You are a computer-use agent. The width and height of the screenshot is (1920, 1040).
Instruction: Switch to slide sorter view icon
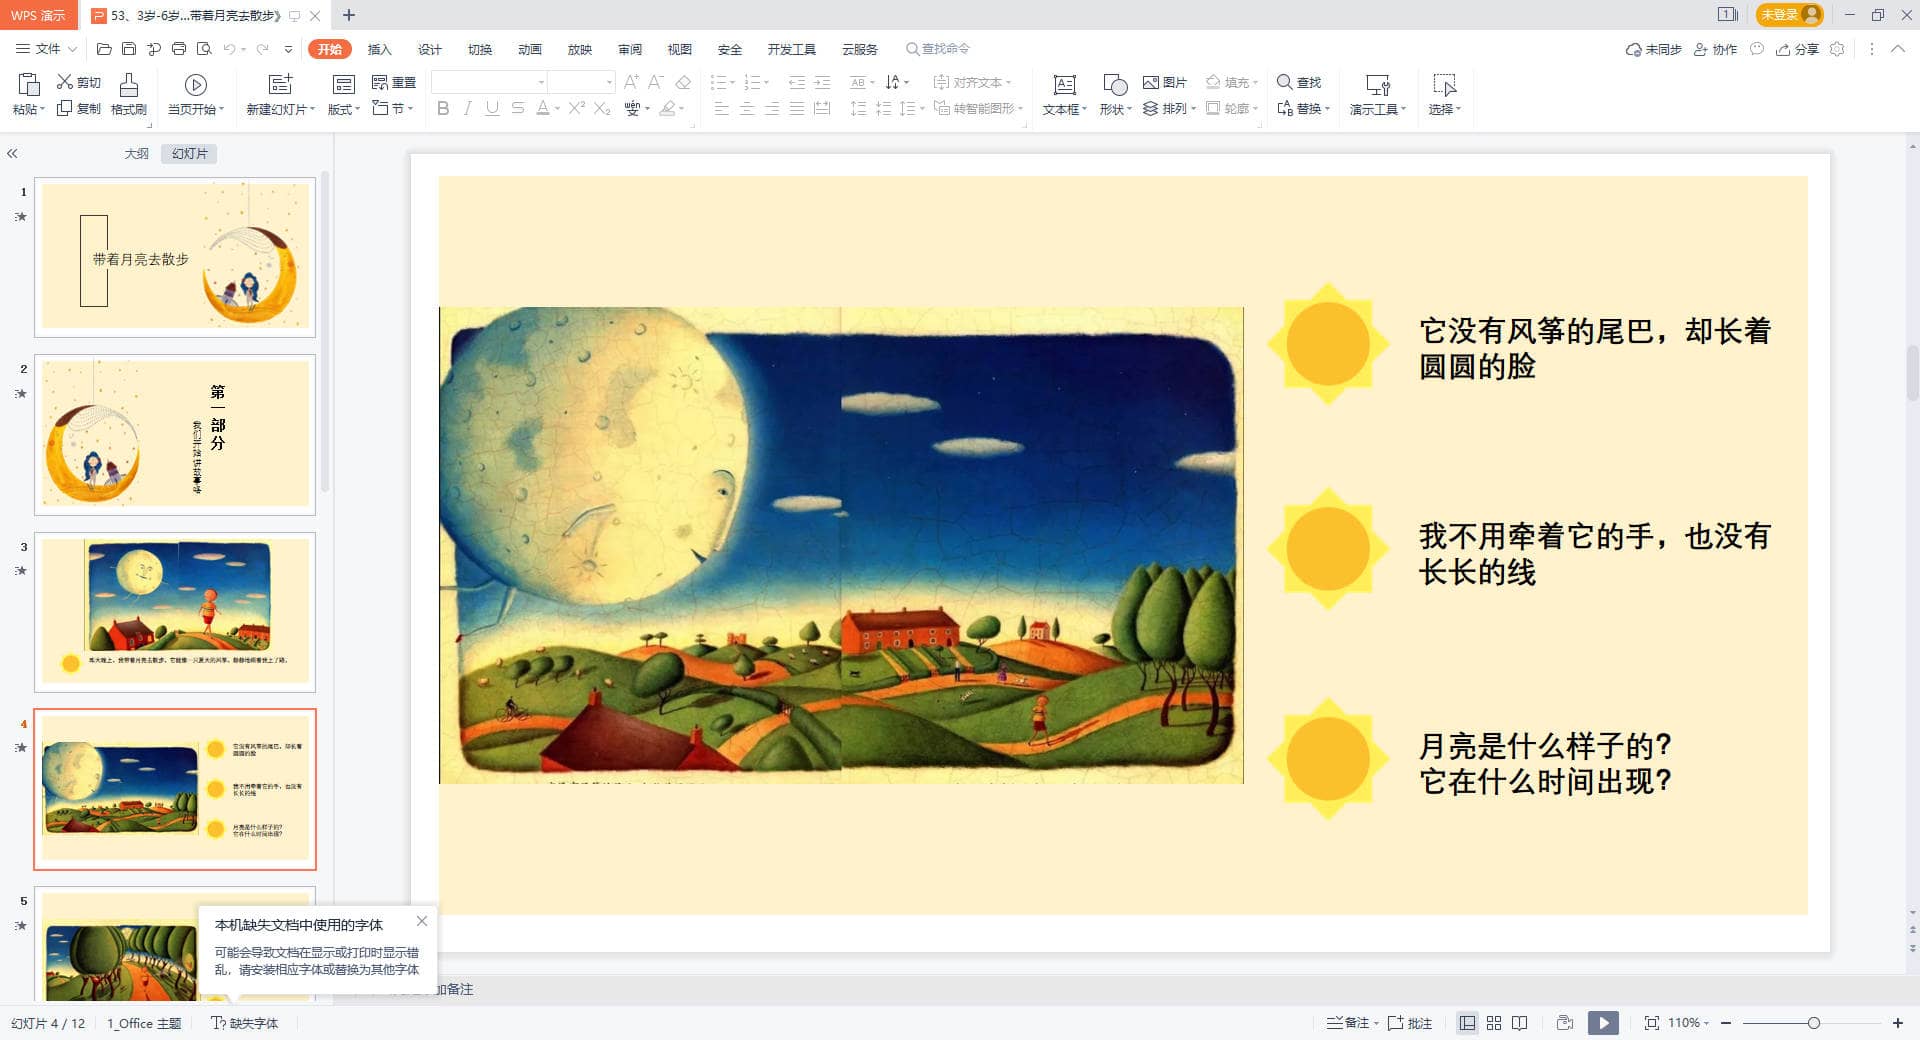tap(1494, 1023)
